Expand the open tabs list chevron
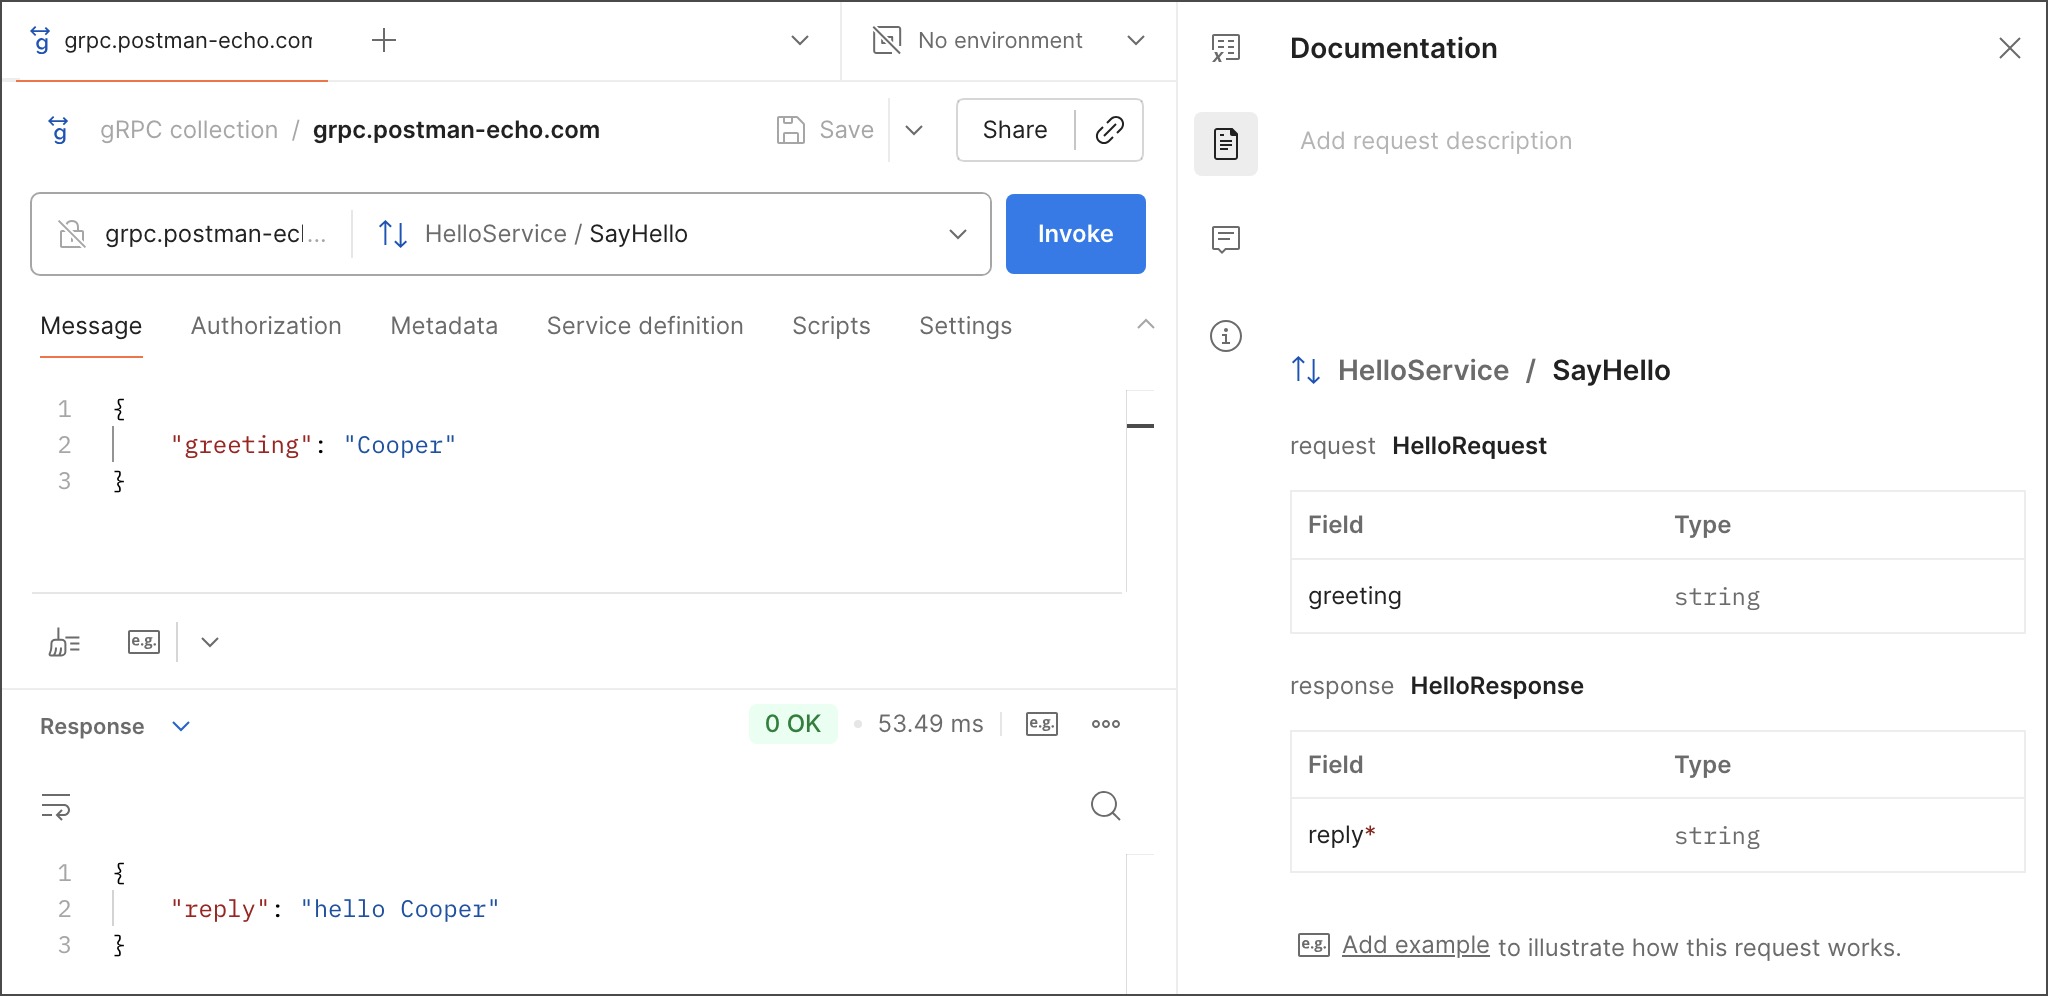Screen dimensions: 2048x996 click(x=800, y=41)
